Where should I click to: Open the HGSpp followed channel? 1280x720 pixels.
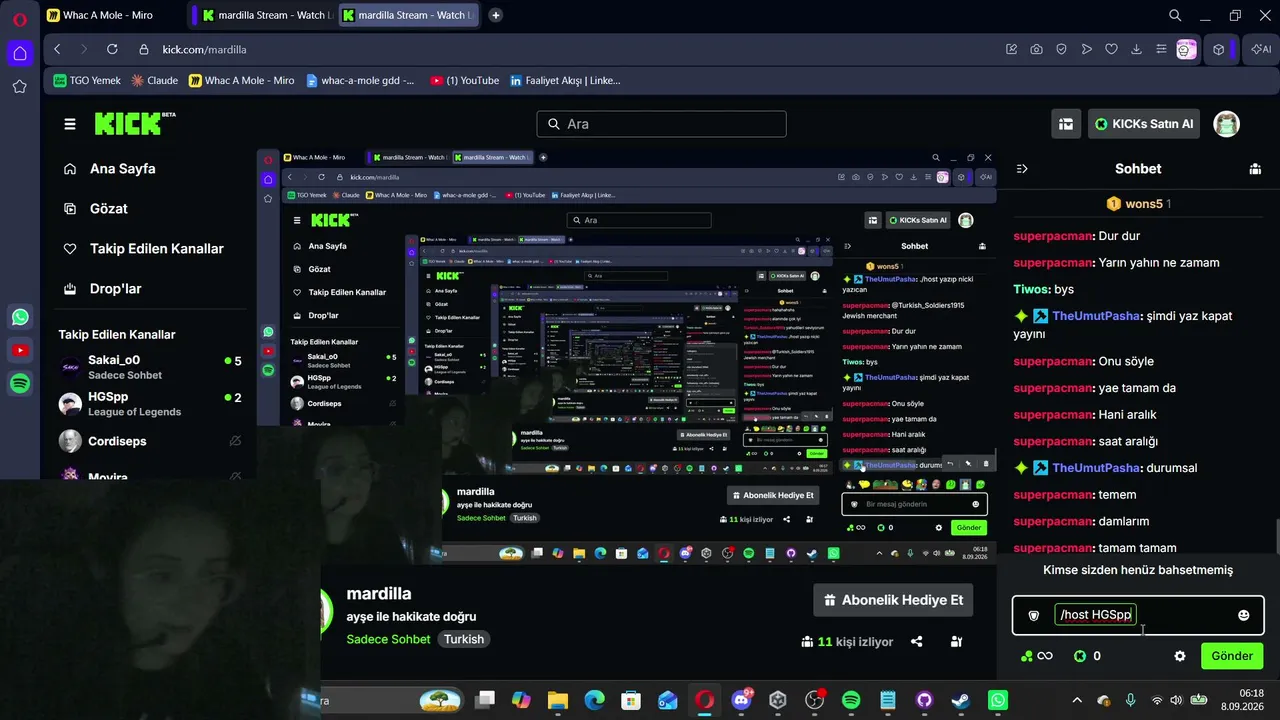(x=150, y=404)
